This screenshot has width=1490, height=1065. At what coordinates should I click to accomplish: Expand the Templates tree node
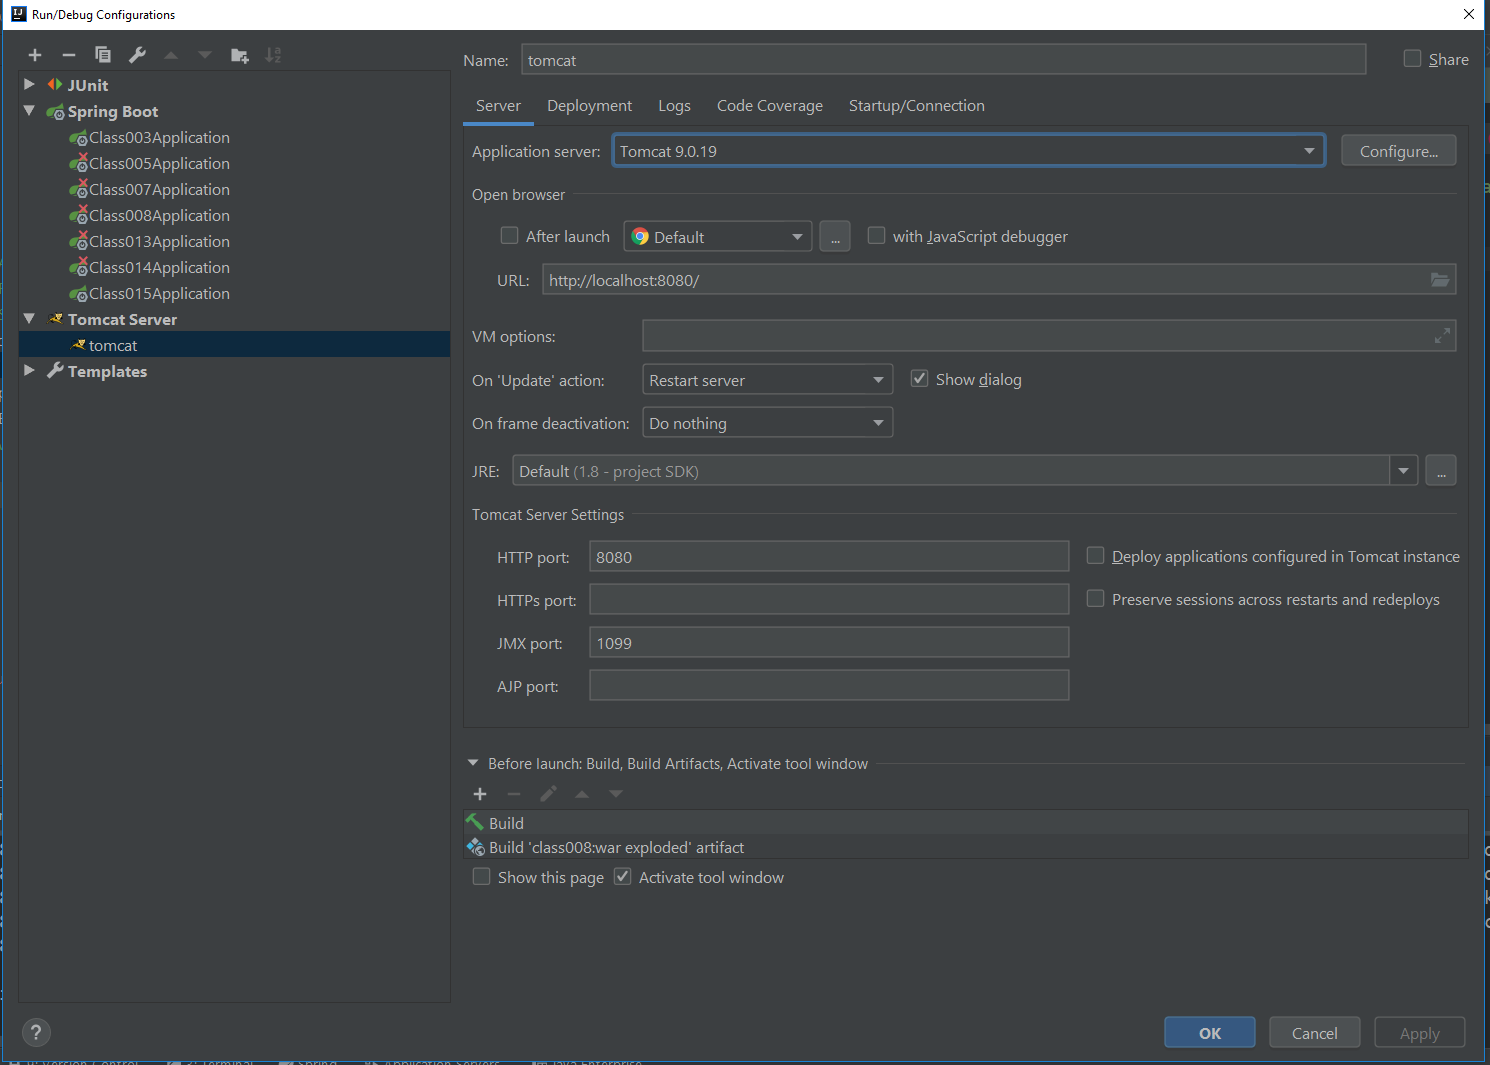coord(29,371)
